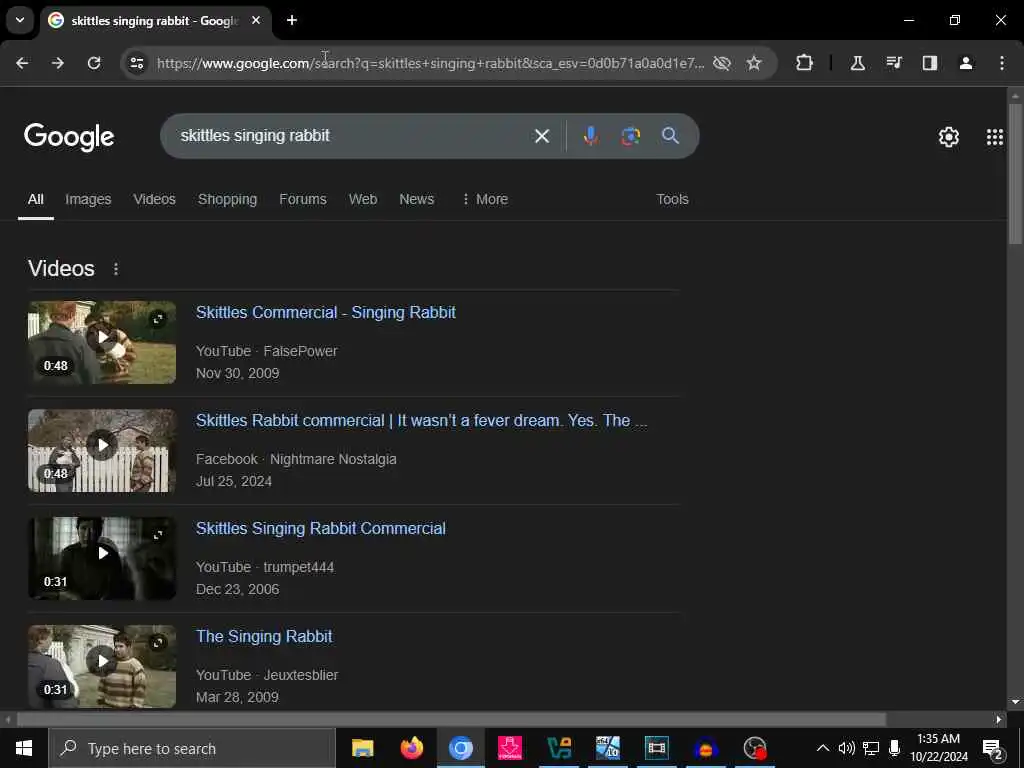Screen dimensions: 1024x768
Task: Open the Tools search options
Action: point(673,199)
